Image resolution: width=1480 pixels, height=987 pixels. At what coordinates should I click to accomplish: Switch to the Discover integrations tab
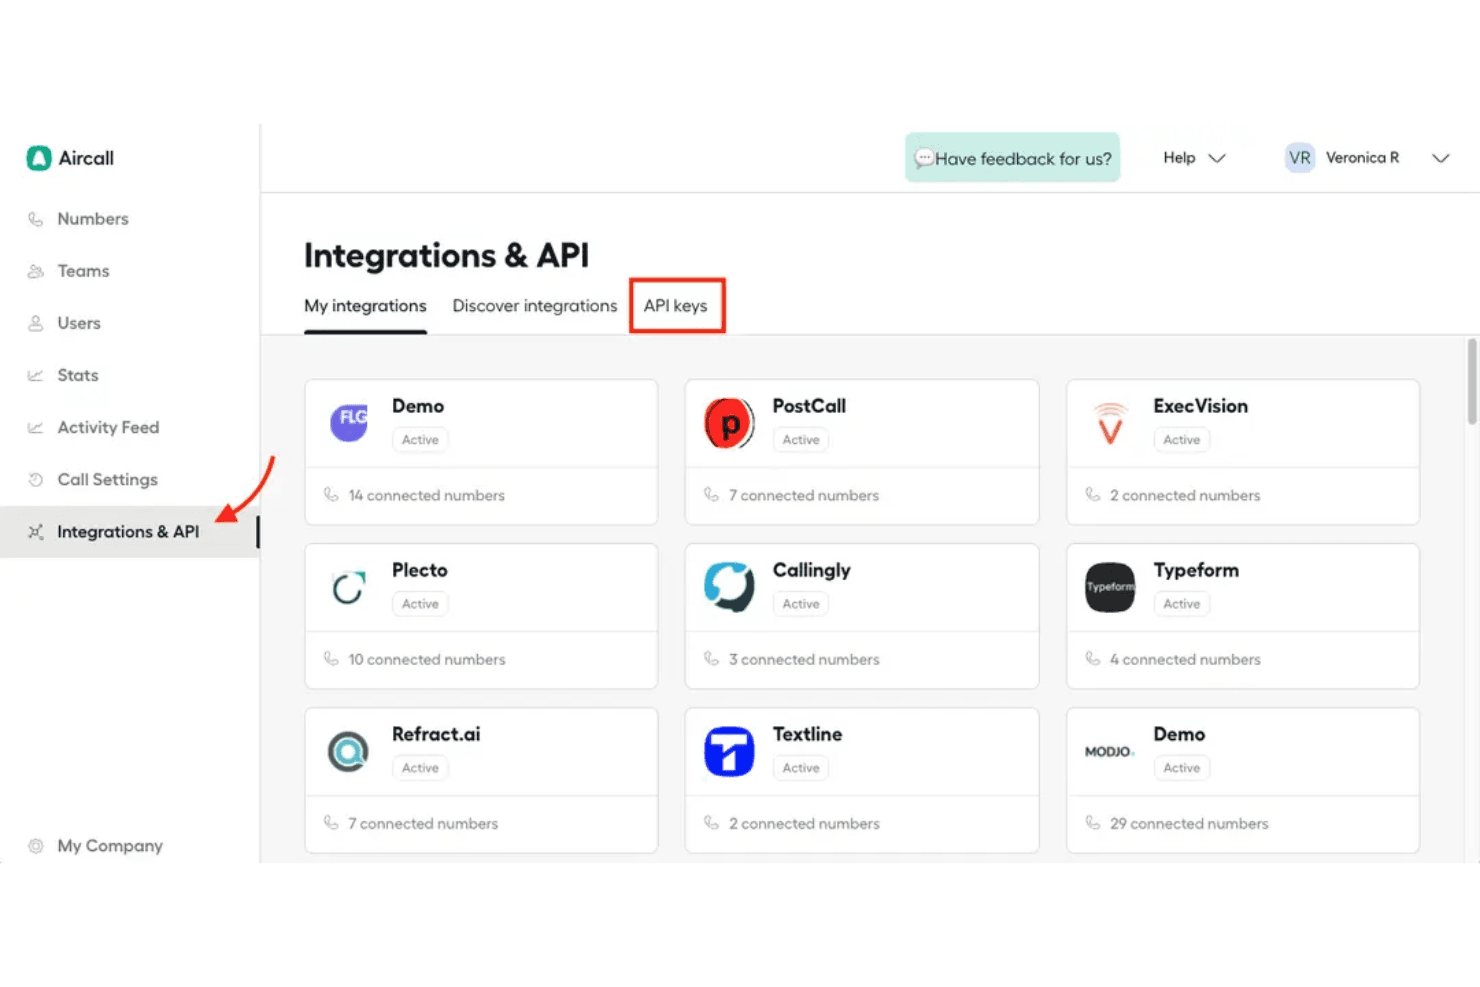pyautogui.click(x=535, y=306)
